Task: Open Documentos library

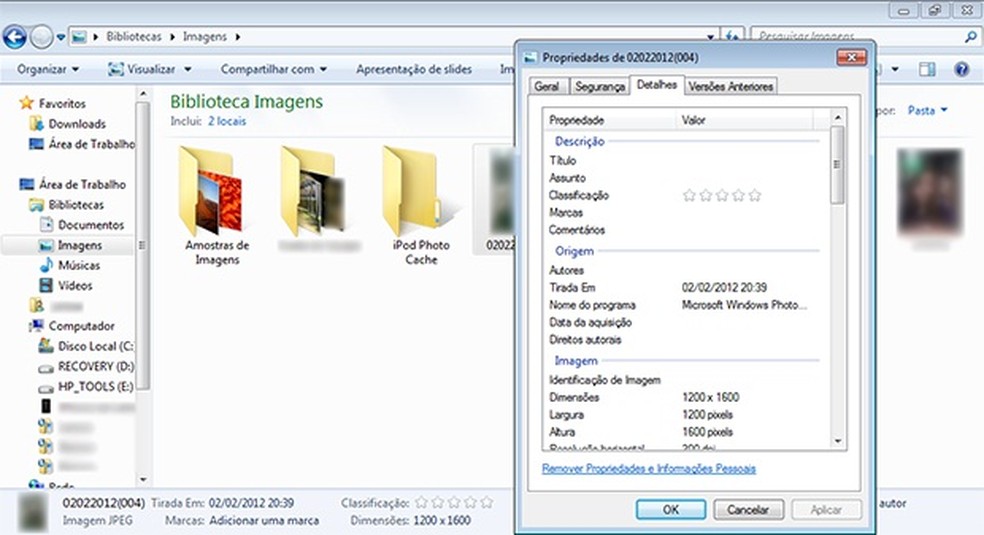Action: click(x=82, y=225)
